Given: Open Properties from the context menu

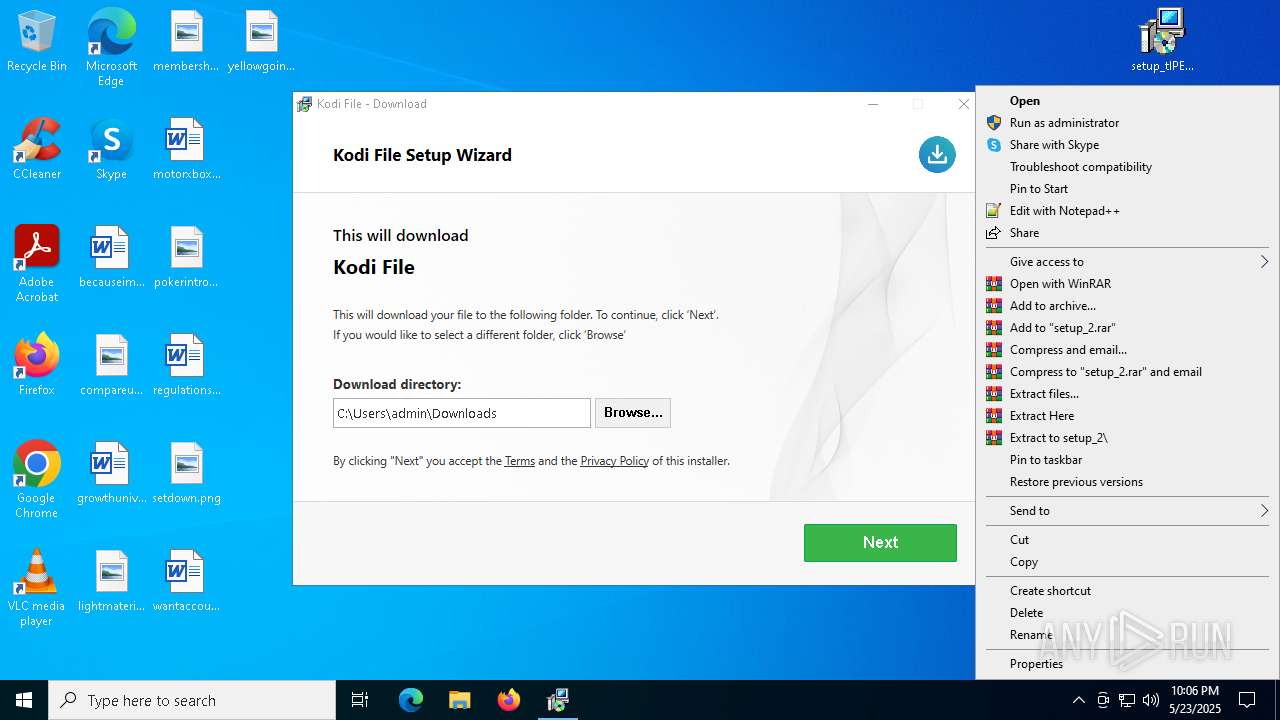Looking at the screenshot, I should click(x=1127, y=664).
